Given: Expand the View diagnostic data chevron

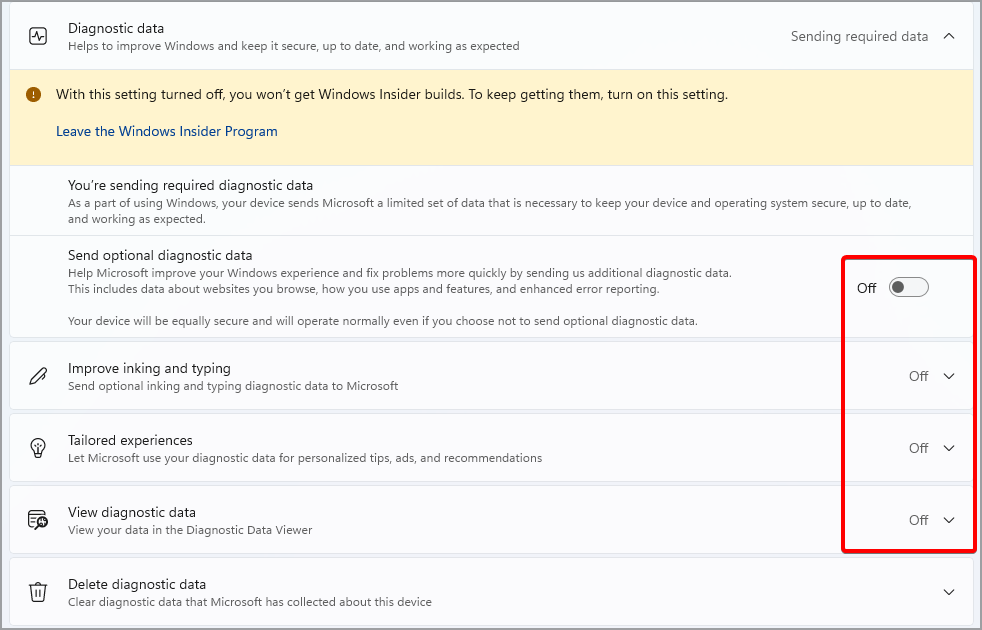Looking at the screenshot, I should [949, 520].
